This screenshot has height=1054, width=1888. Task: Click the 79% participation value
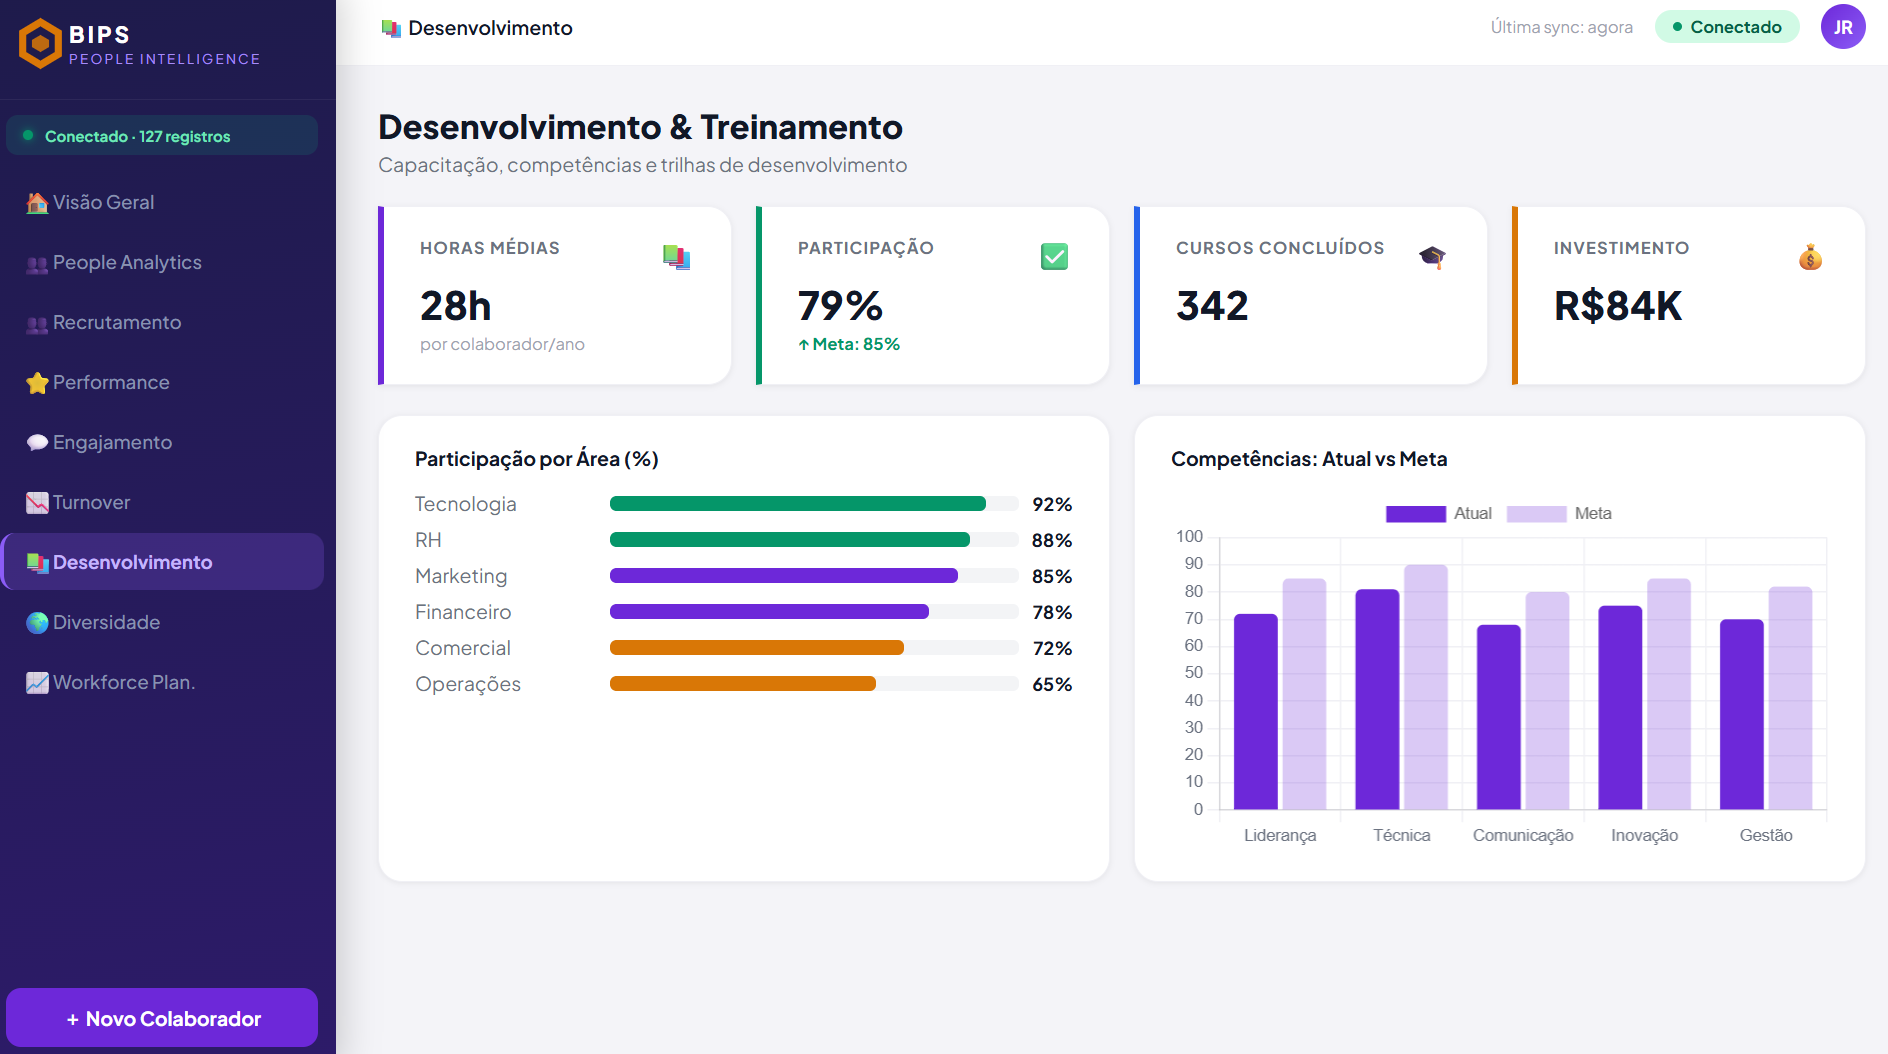(840, 306)
